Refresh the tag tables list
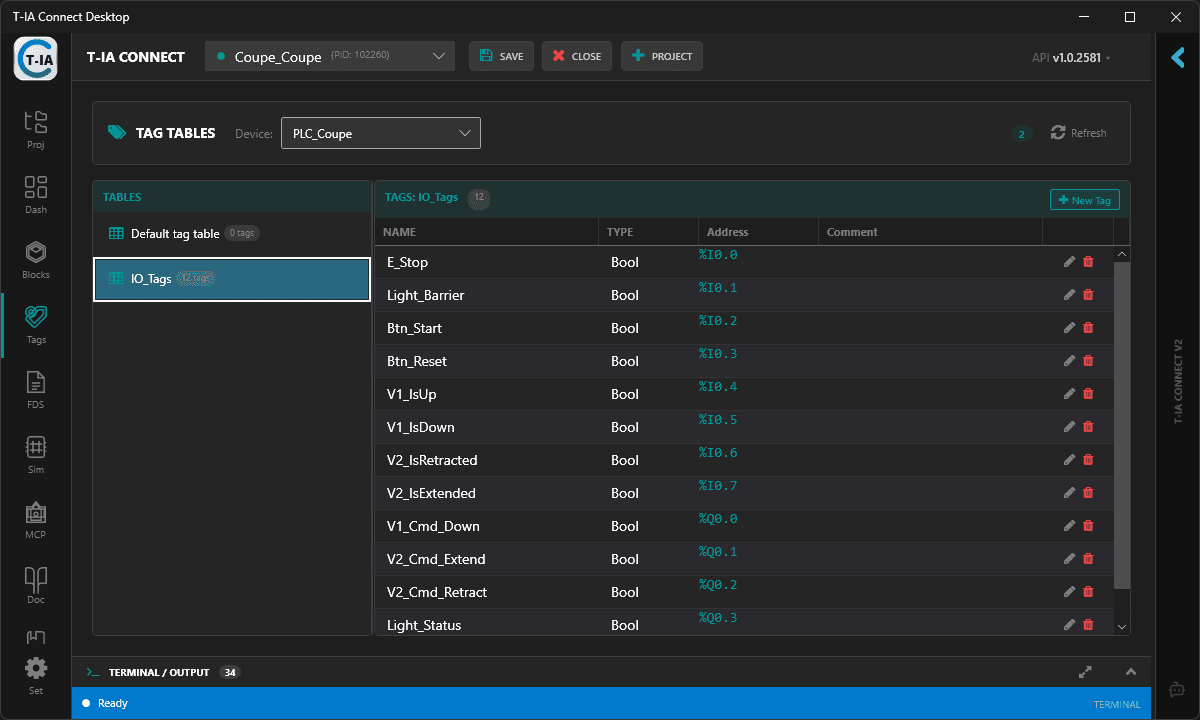 (x=1079, y=132)
